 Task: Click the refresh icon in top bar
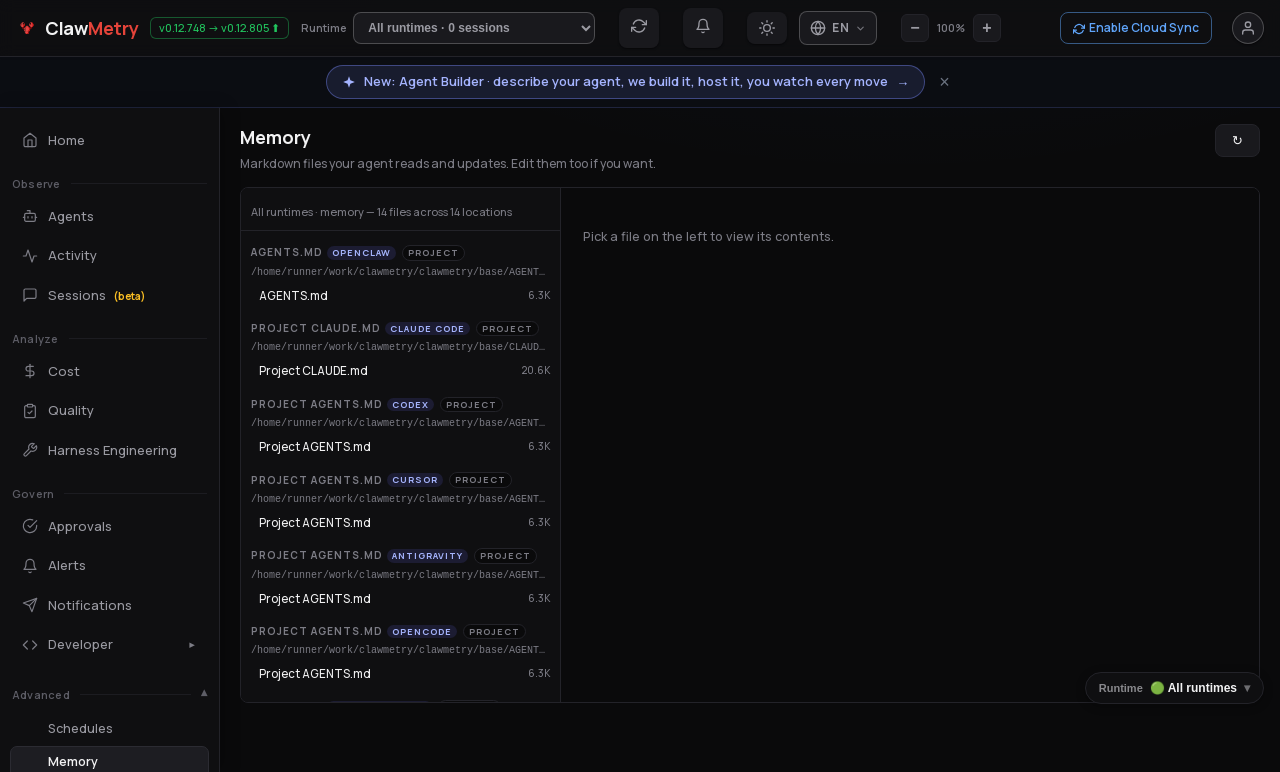(639, 27)
